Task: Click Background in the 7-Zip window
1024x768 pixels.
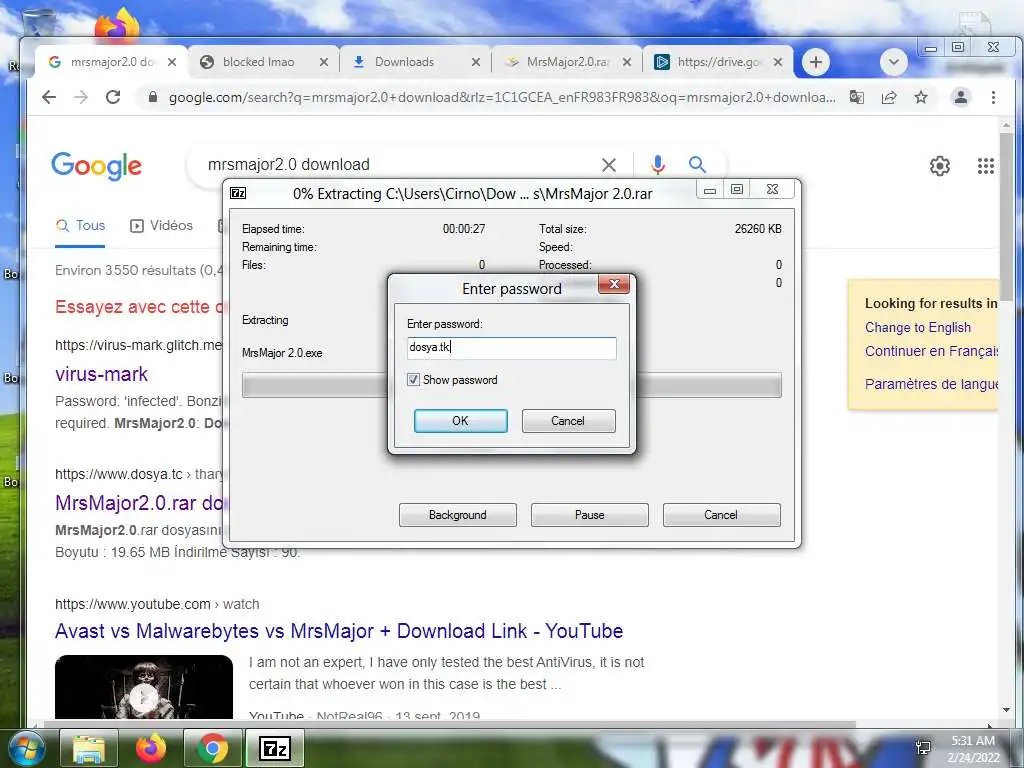Action: [x=458, y=515]
